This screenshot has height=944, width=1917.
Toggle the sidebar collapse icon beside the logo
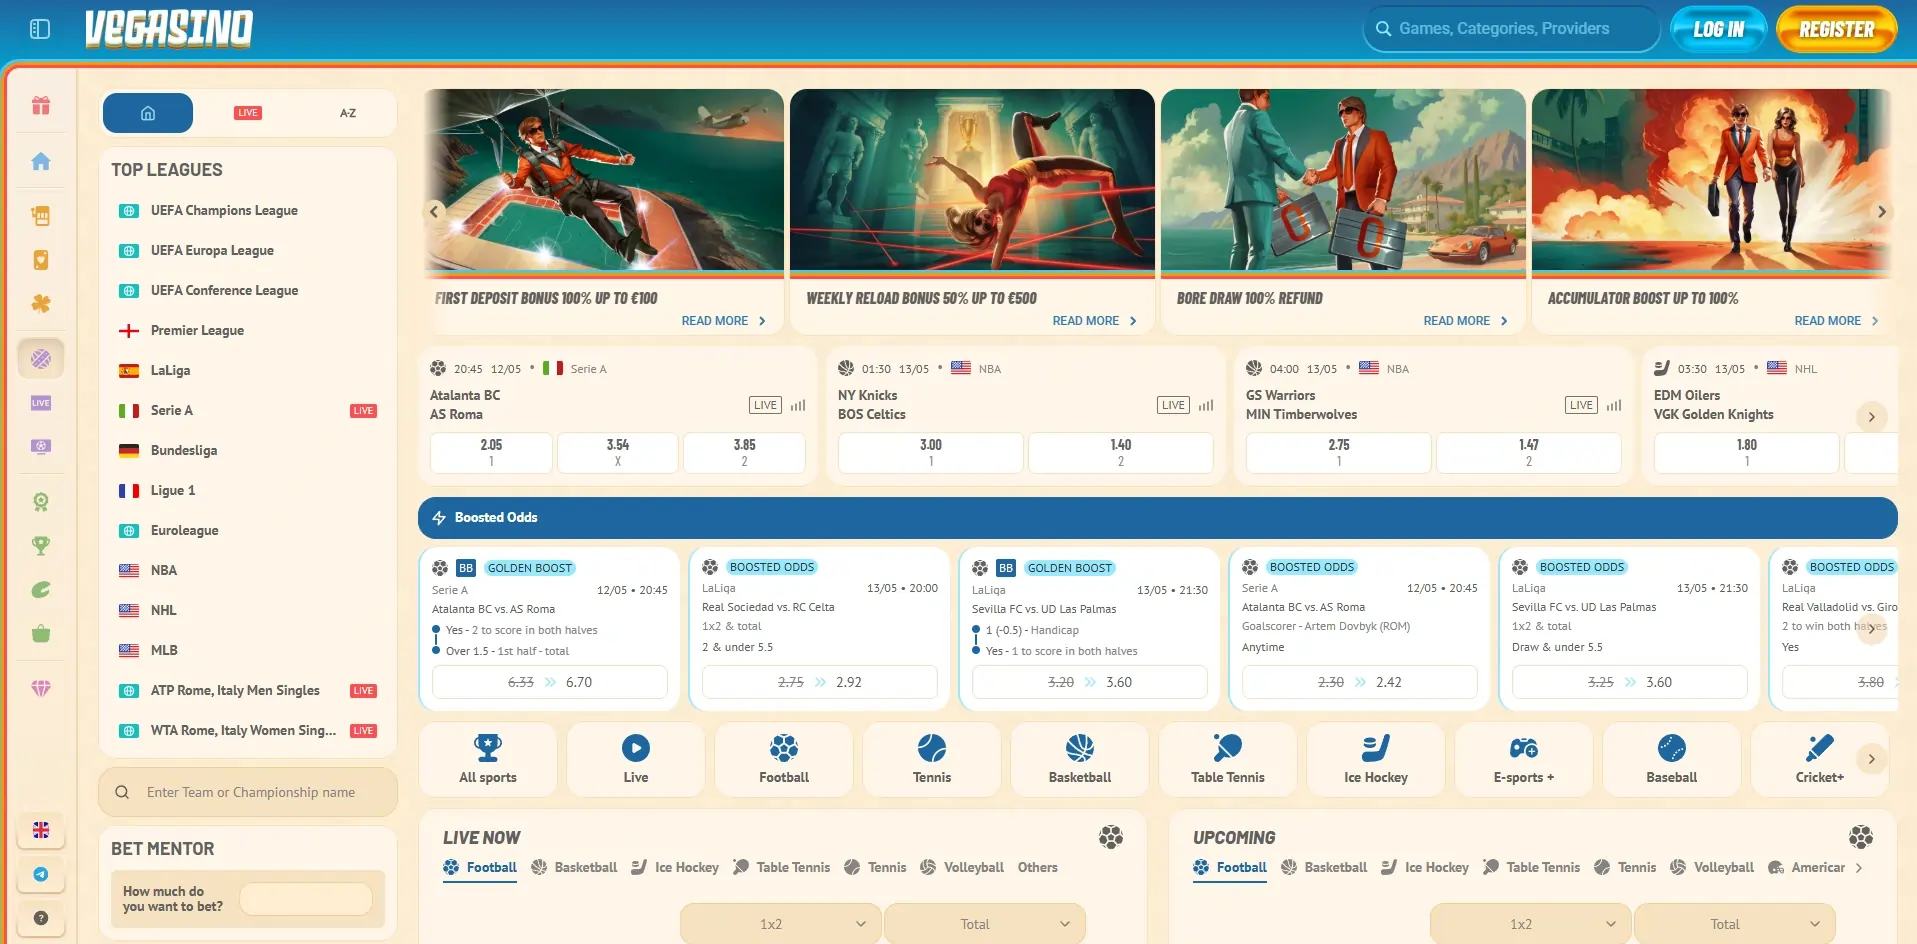tap(40, 29)
